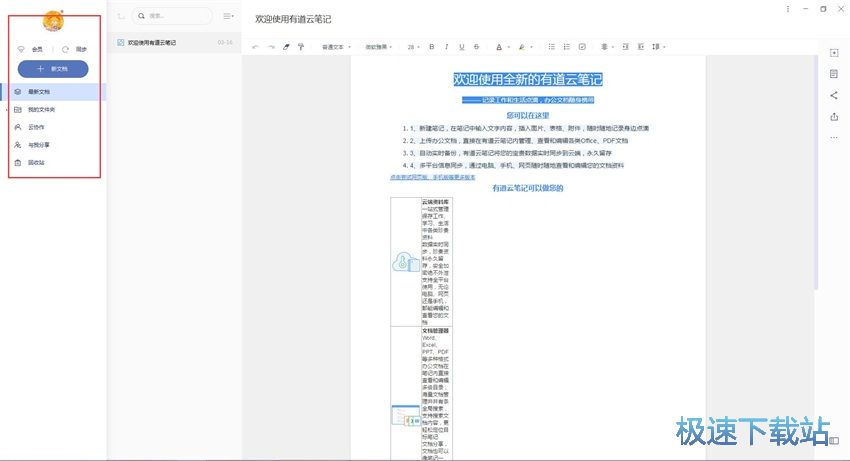Click the first indent icon after alignment

(626, 47)
